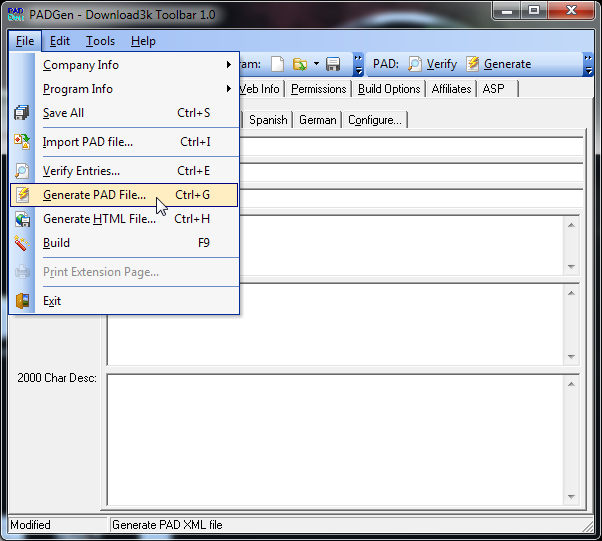Viewport: 602px width, 541px height.
Task: Click the Generate HTML File globe icon
Action: [x=22, y=219]
